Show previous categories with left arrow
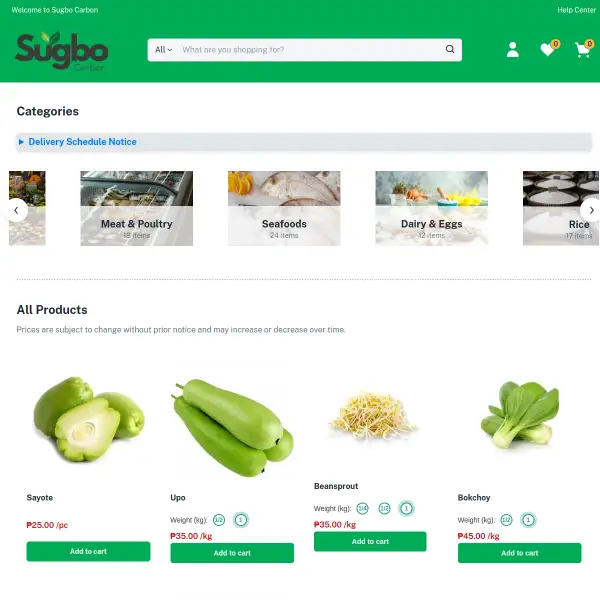This screenshot has width=600, height=600. (x=16, y=210)
